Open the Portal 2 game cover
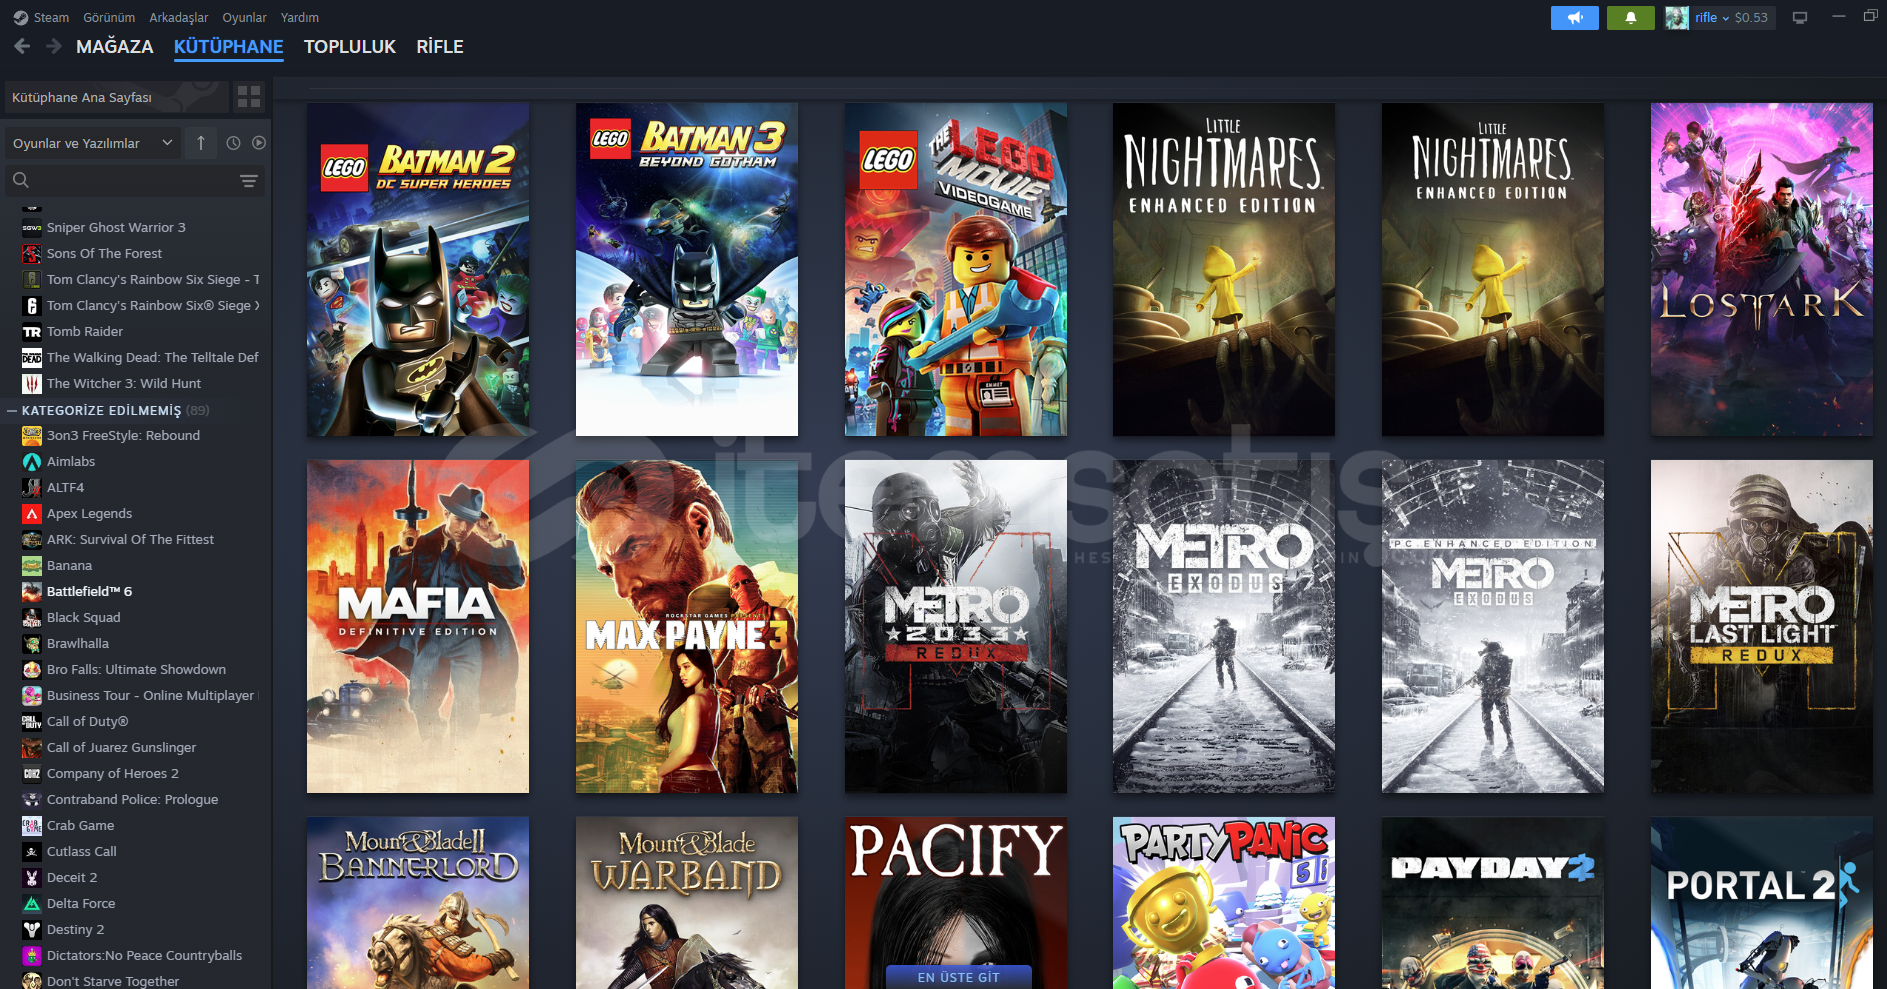 point(1762,903)
